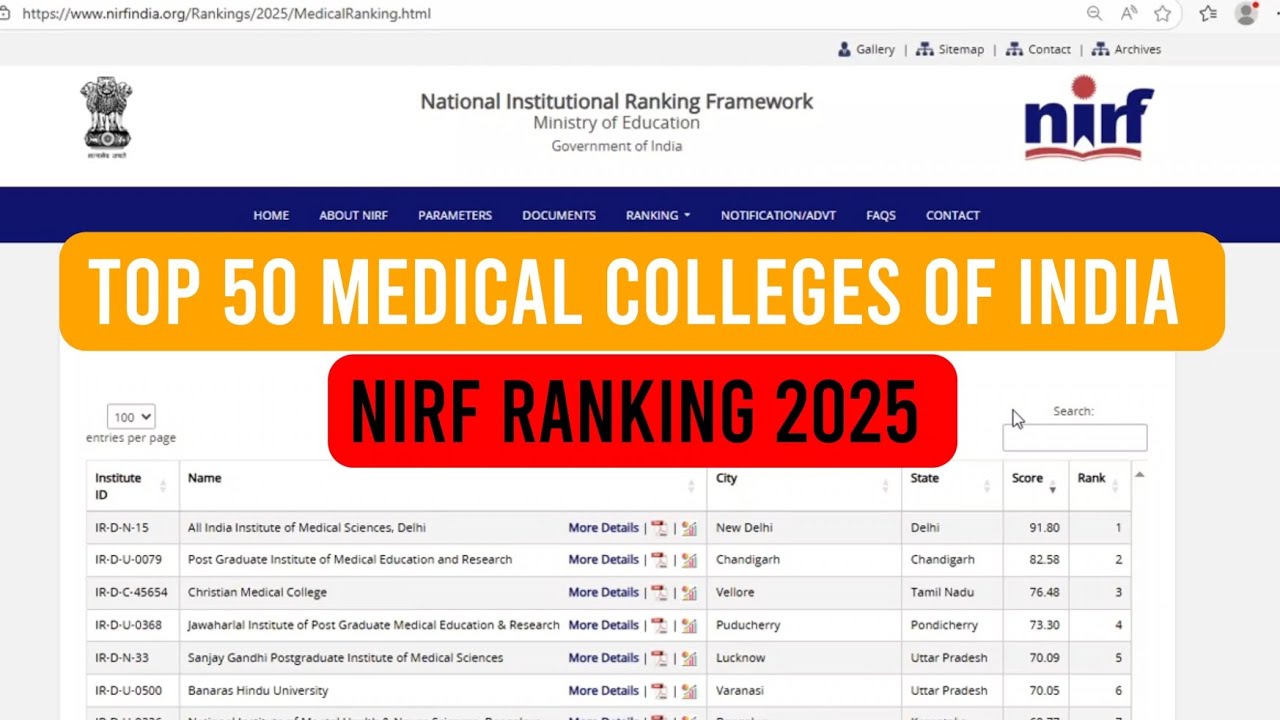Click the page URL in the address bar
The width and height of the screenshot is (1280, 720).
(x=226, y=14)
